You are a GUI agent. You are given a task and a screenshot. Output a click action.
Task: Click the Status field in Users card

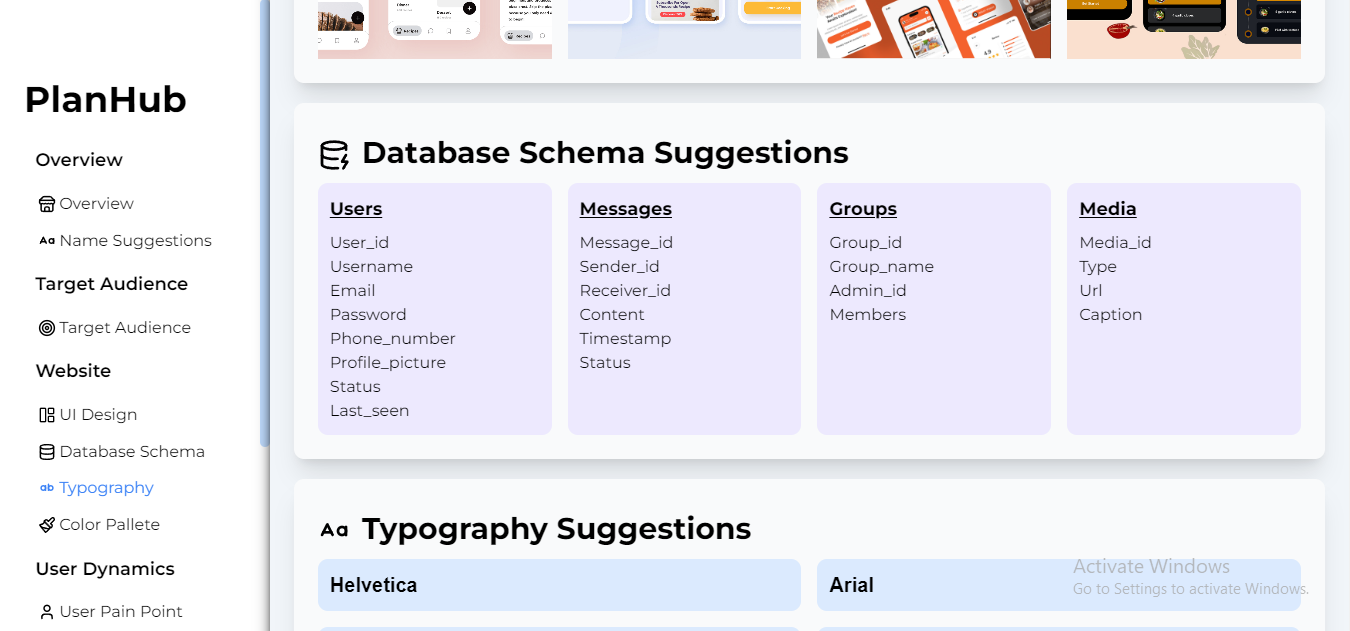coord(355,387)
